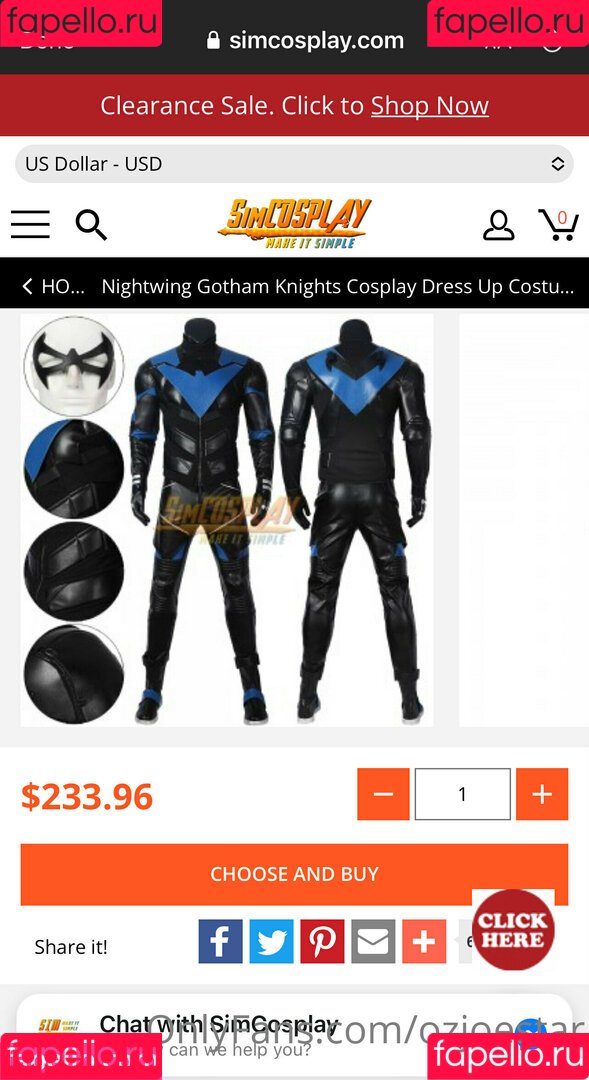The width and height of the screenshot is (589, 1080).
Task: Share product on Facebook
Action: 220,941
